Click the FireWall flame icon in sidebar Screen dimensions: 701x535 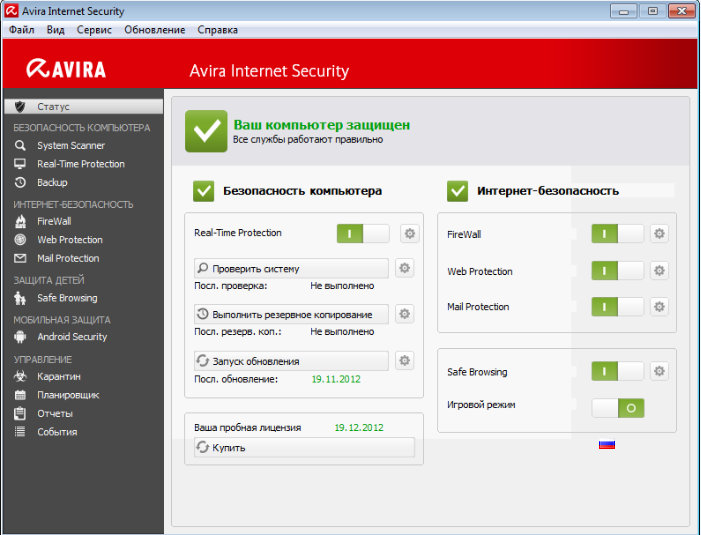(x=20, y=221)
